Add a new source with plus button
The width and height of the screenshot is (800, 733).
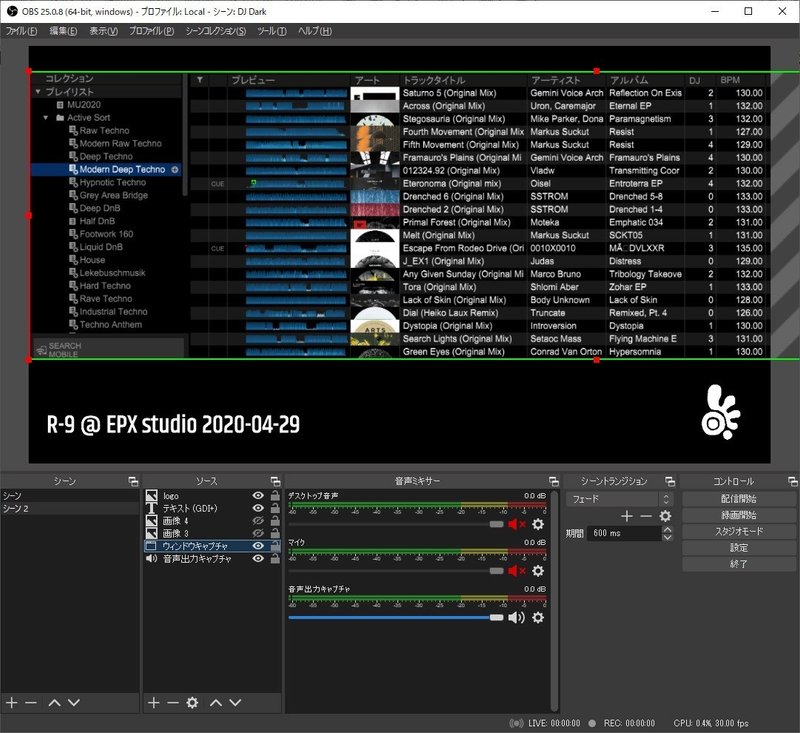pos(154,703)
